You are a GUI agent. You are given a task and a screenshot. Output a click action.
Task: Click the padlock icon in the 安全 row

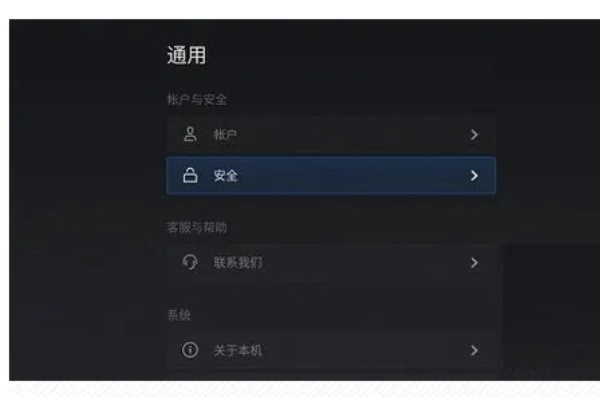point(190,175)
